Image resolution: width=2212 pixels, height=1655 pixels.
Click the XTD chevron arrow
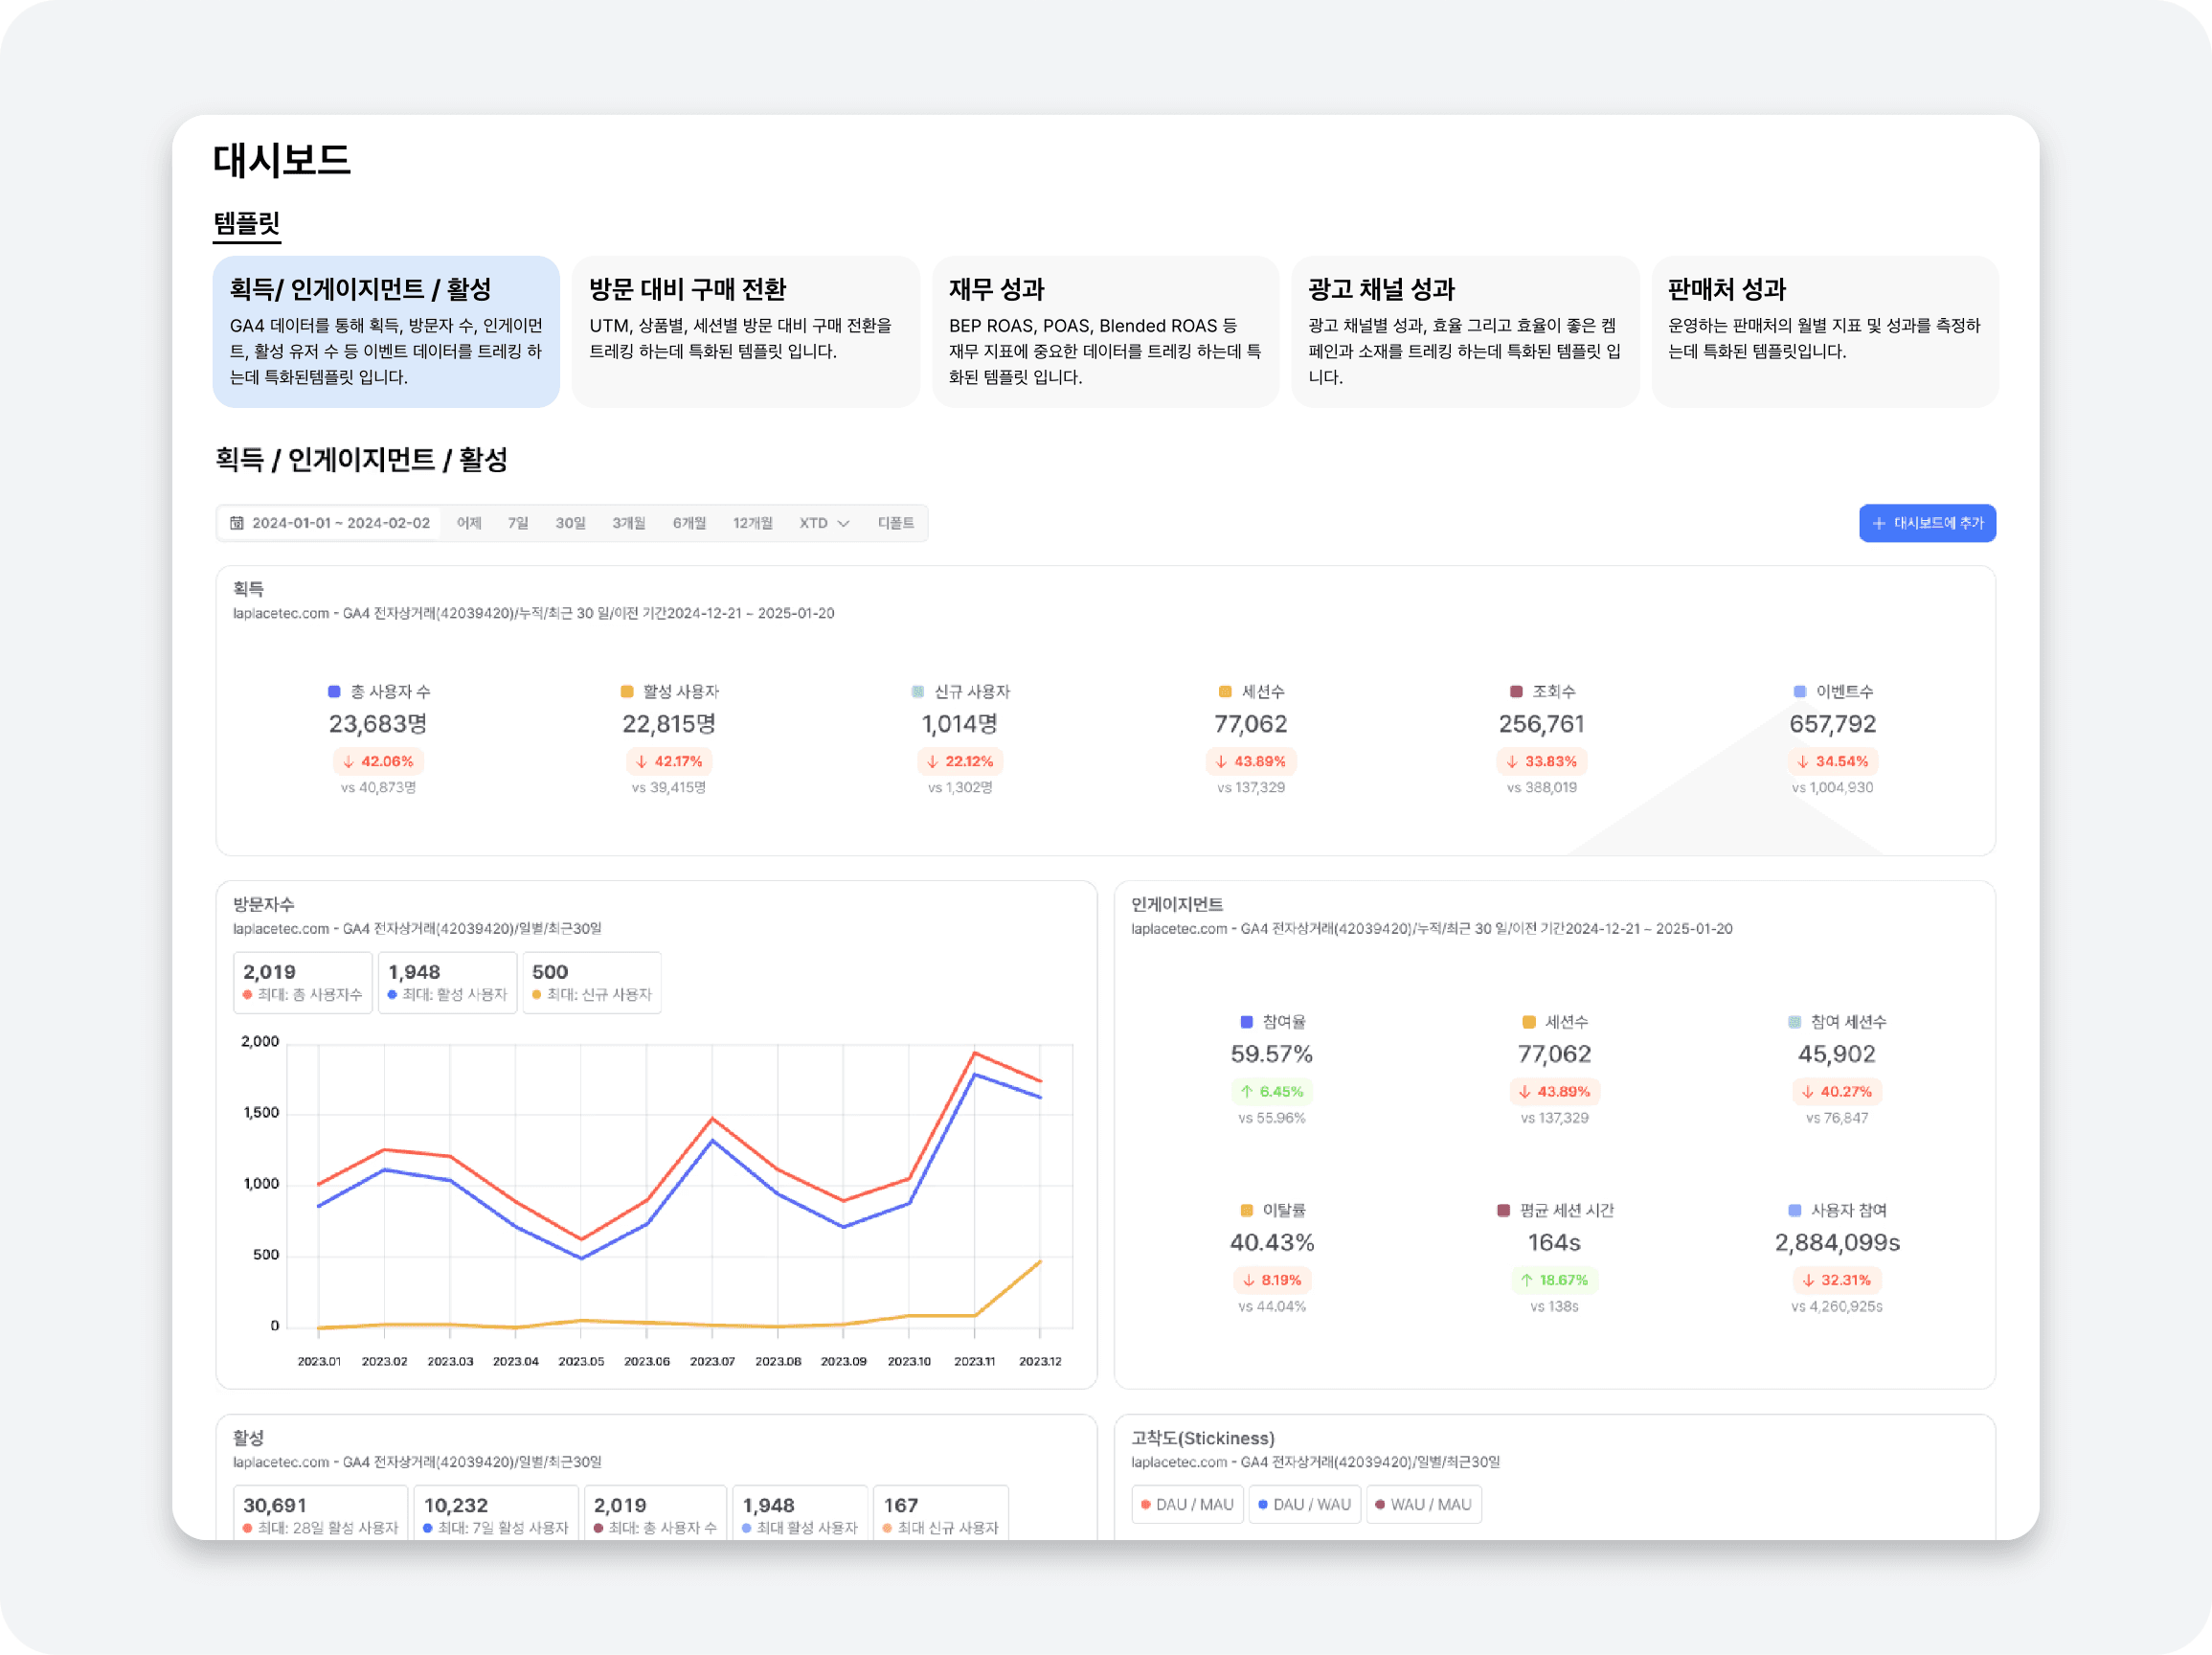click(x=843, y=524)
